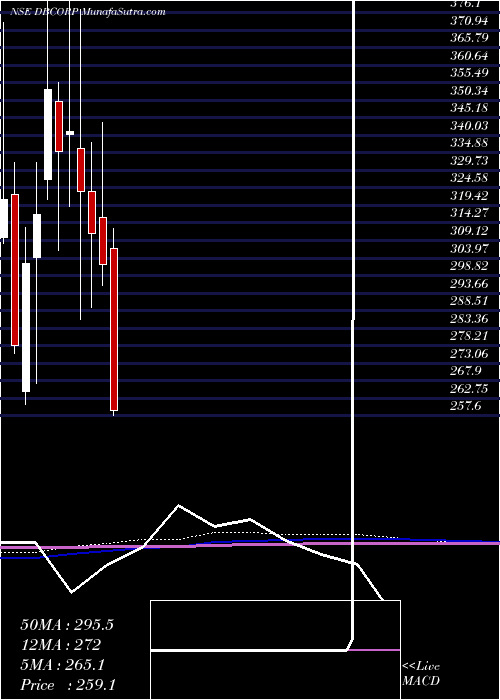This screenshot has height=700, width=500.
Task: Click the Price : 259.1 readout
Action: pyautogui.click(x=70, y=685)
